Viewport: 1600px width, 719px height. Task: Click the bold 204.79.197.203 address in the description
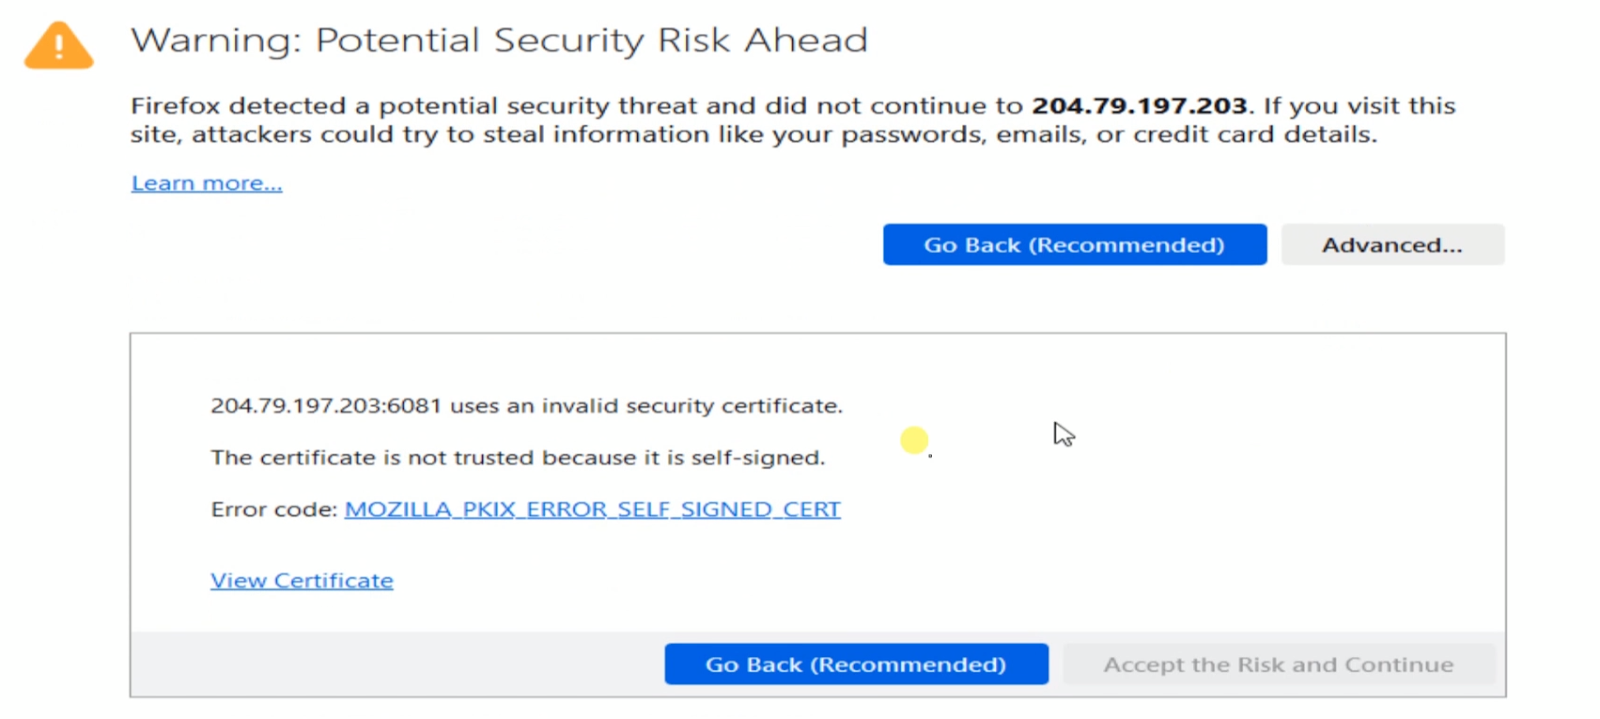(x=1139, y=106)
